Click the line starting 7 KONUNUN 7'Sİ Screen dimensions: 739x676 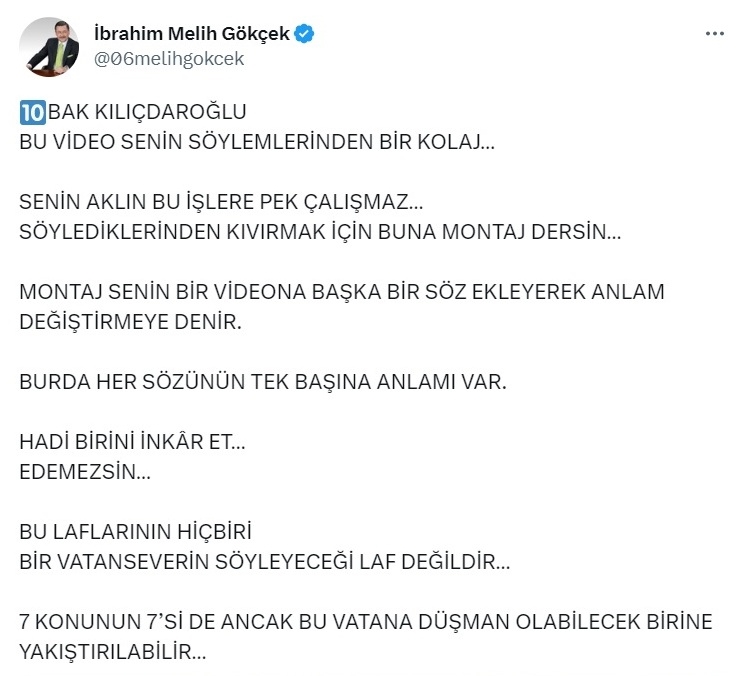pos(366,622)
